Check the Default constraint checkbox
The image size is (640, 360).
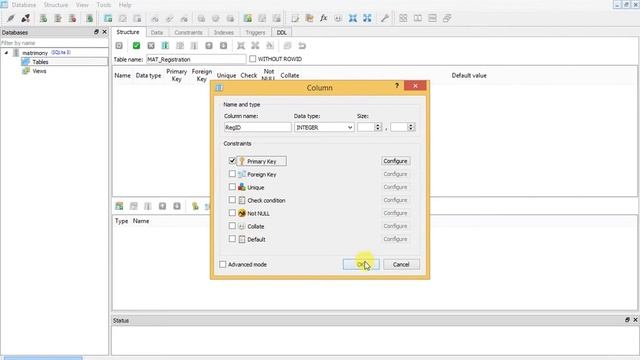click(x=232, y=239)
